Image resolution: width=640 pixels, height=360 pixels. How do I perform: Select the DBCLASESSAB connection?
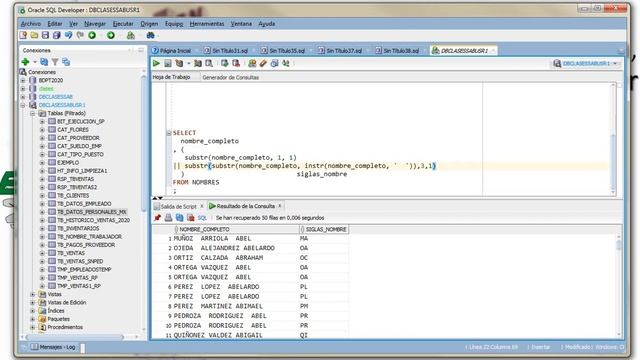point(56,97)
